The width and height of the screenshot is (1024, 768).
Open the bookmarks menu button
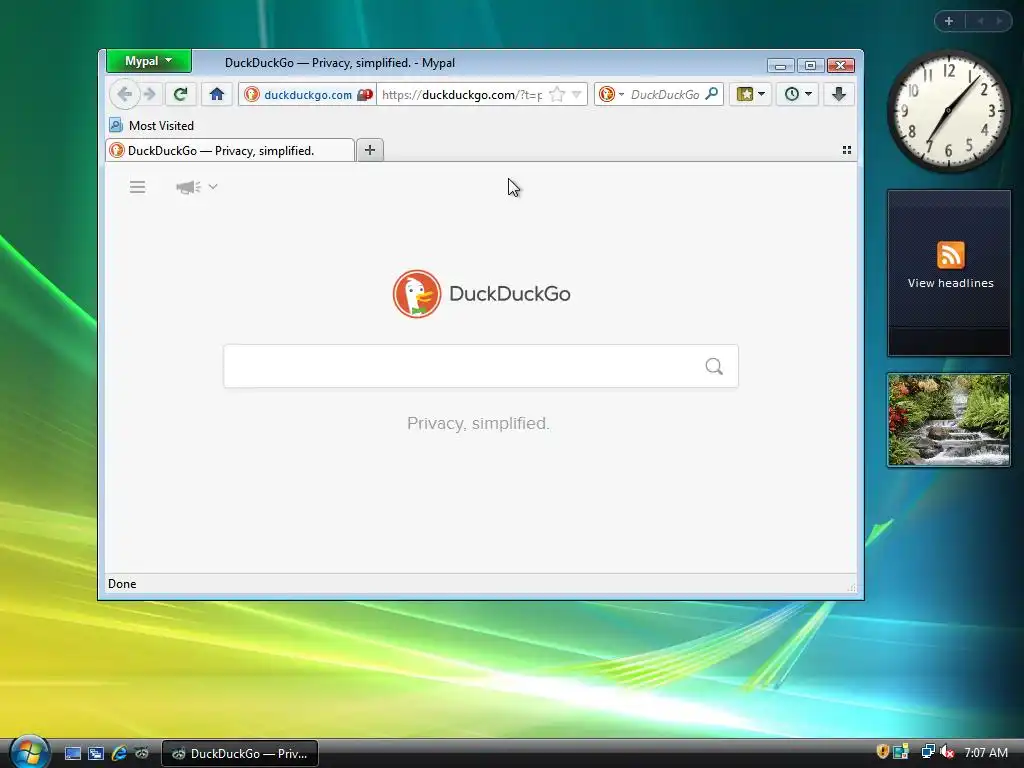750,95
